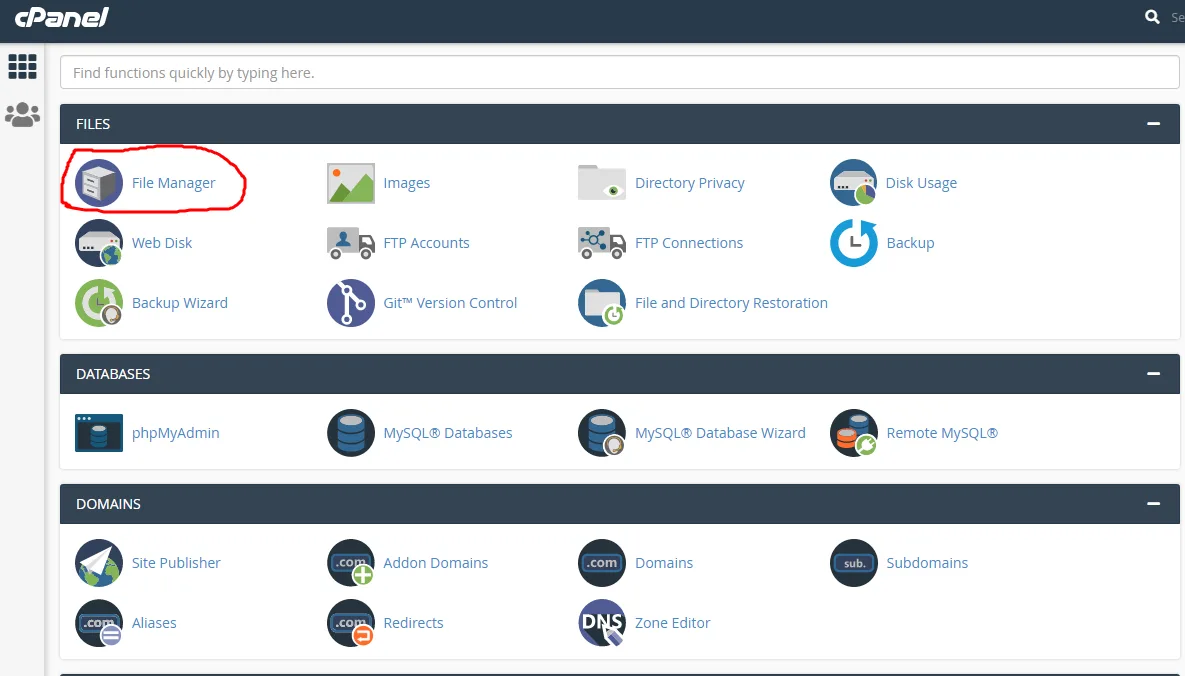1185x676 pixels.
Task: Go to Directory Privacy link
Action: 689,183
